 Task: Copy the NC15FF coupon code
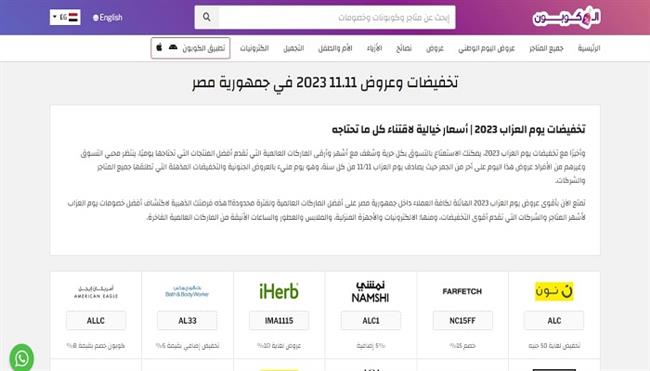(x=462, y=320)
